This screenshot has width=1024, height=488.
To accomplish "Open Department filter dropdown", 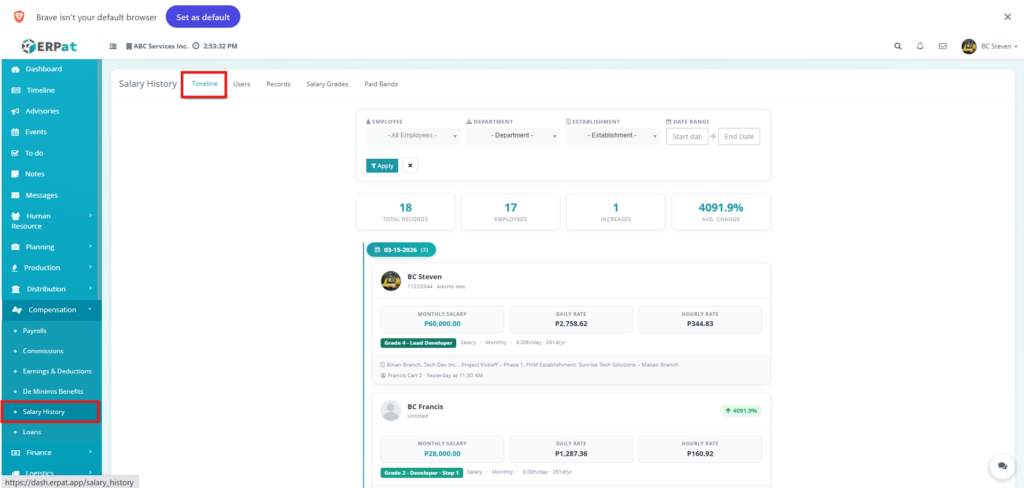I will pos(513,136).
